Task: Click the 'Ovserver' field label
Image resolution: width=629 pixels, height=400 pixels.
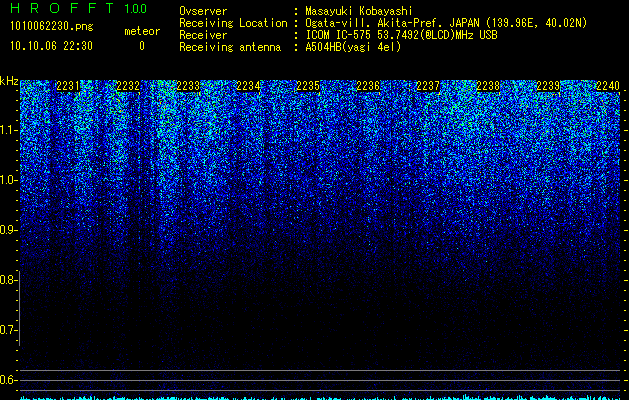Action: [203, 11]
